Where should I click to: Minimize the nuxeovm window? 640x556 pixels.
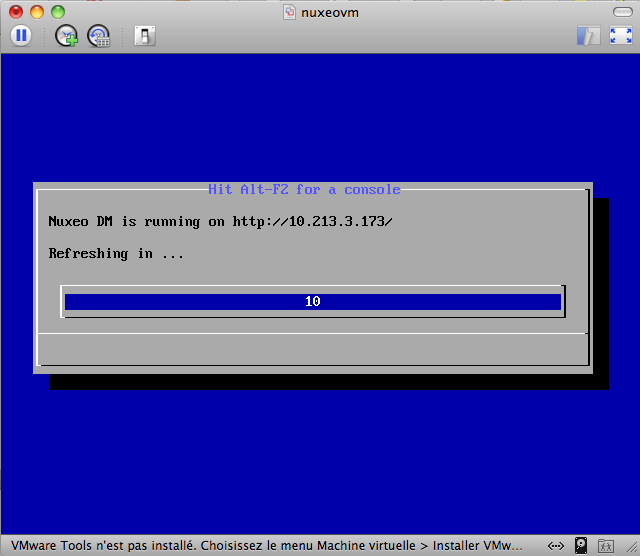(37, 12)
